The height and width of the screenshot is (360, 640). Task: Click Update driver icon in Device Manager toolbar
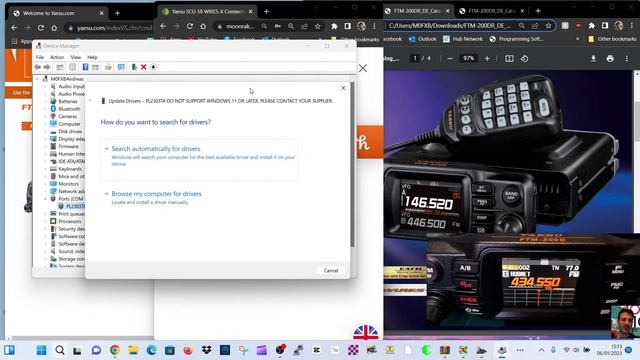click(134, 67)
